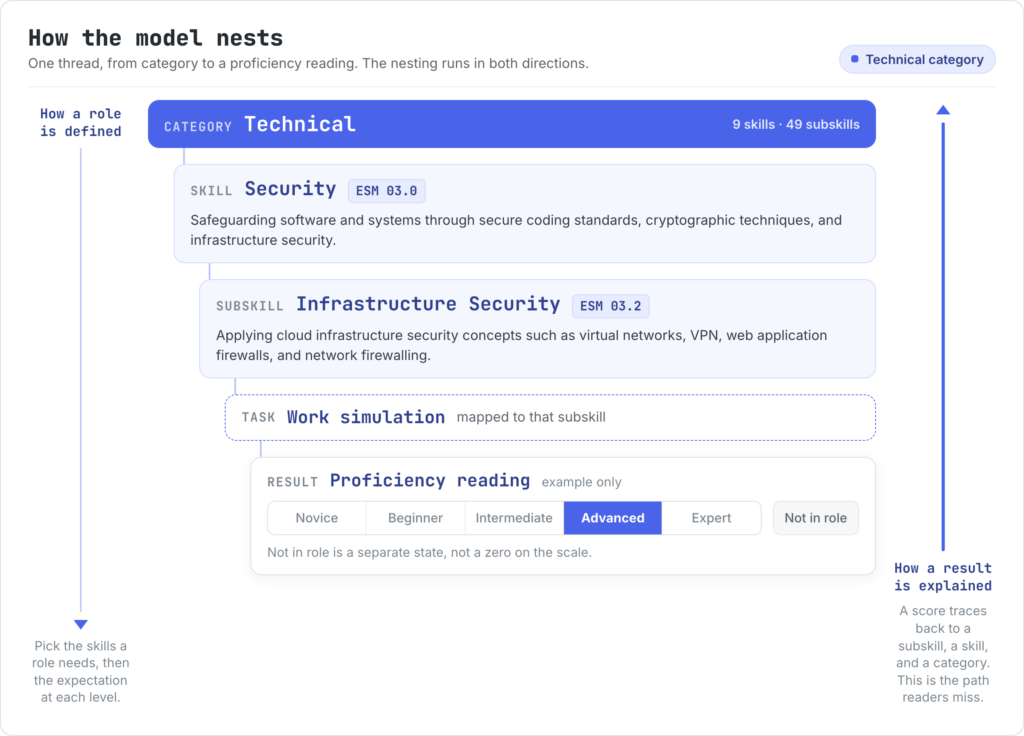
Task: Click the ESM 03.0 badge
Action: pyautogui.click(x=387, y=191)
